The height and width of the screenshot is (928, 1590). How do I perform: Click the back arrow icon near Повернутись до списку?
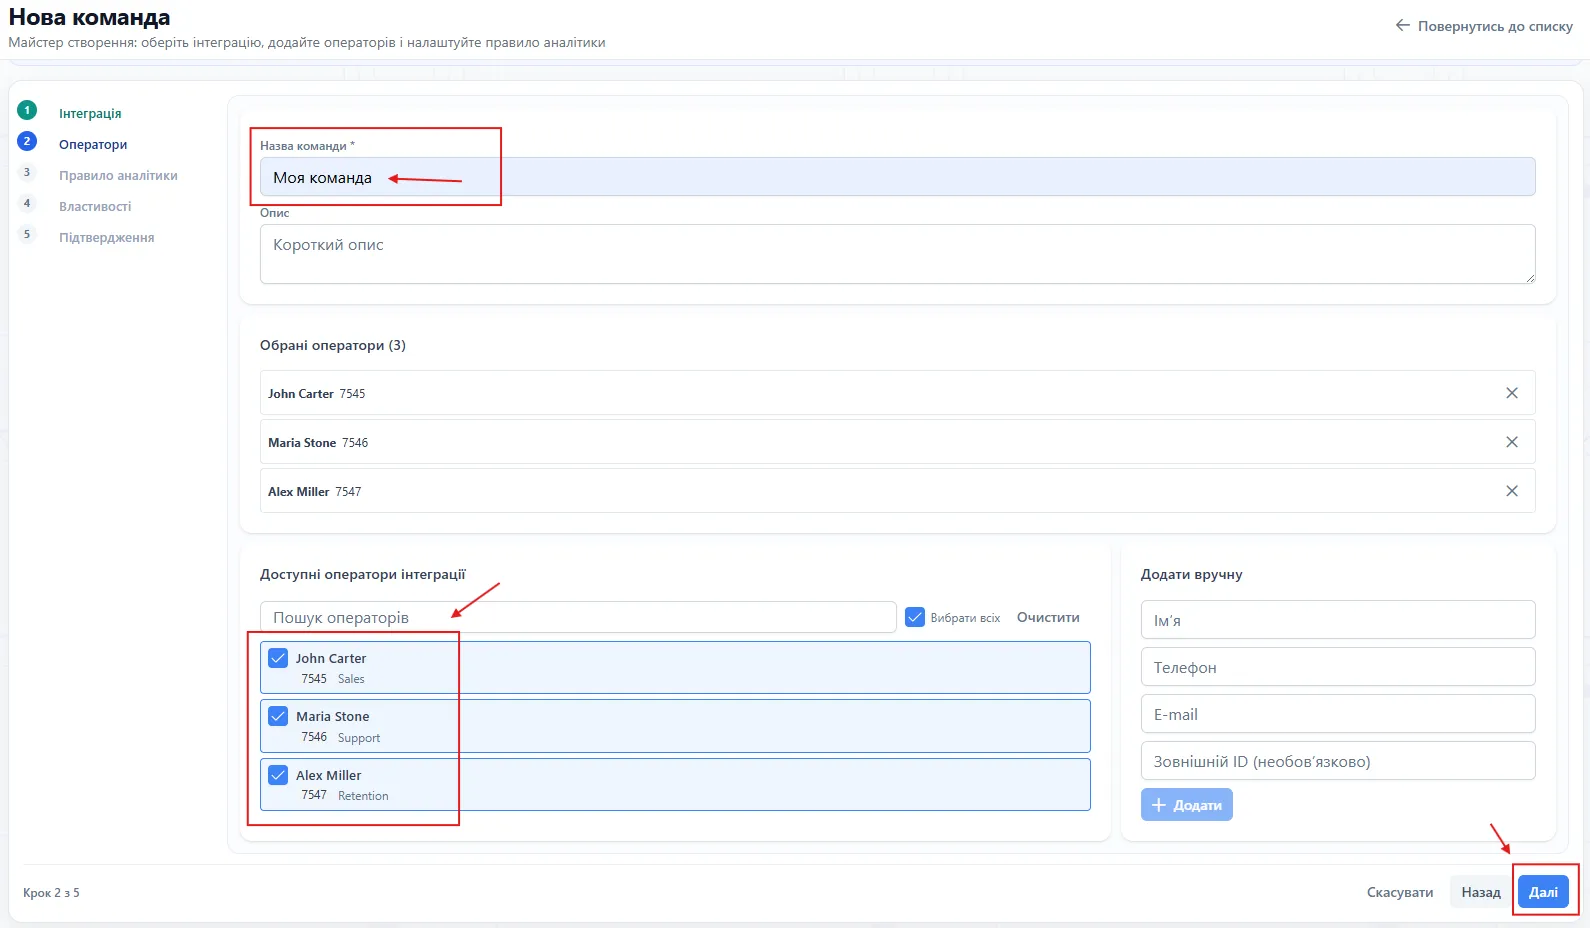click(1402, 26)
